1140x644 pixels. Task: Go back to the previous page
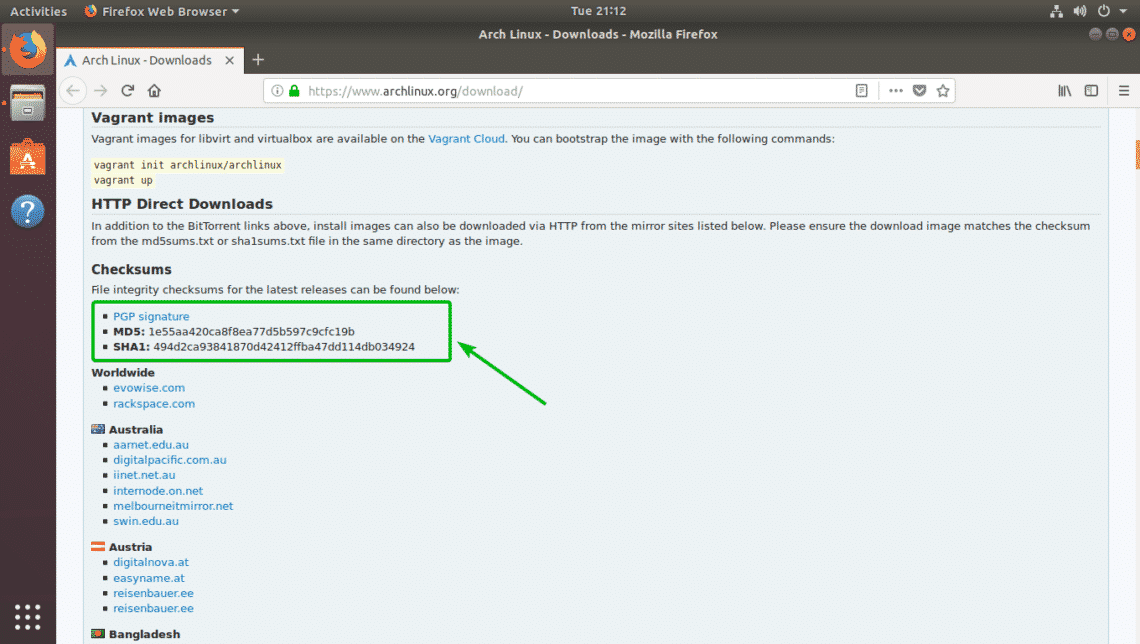click(x=73, y=91)
